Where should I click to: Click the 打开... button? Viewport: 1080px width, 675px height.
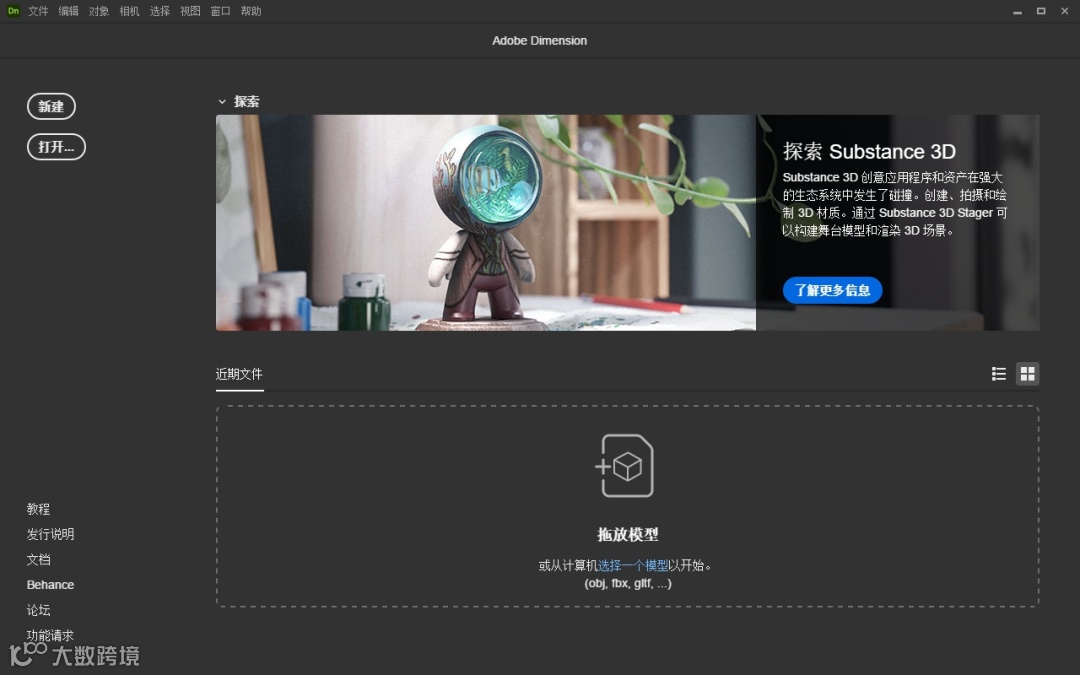coord(56,147)
